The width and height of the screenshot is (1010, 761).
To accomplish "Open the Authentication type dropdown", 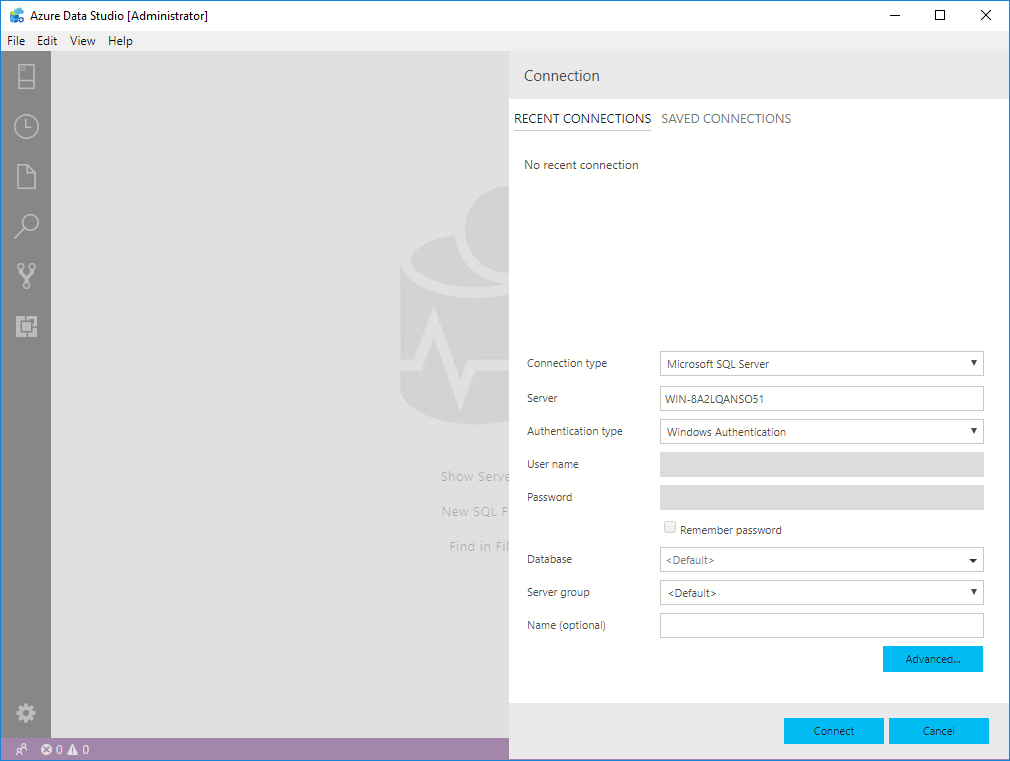I will point(821,432).
